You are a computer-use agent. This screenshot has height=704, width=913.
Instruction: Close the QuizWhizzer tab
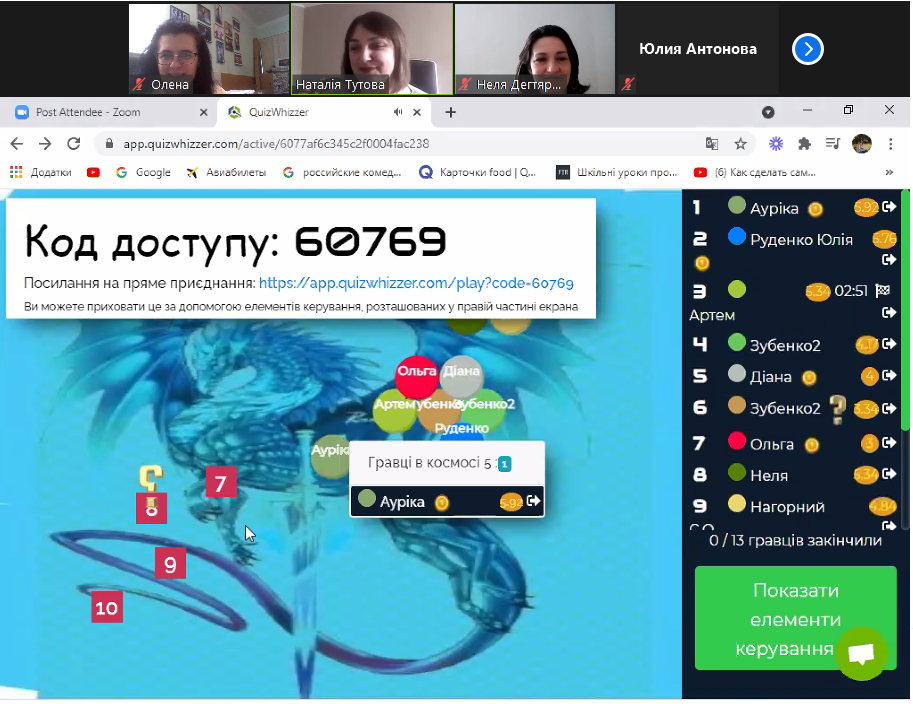coord(417,112)
